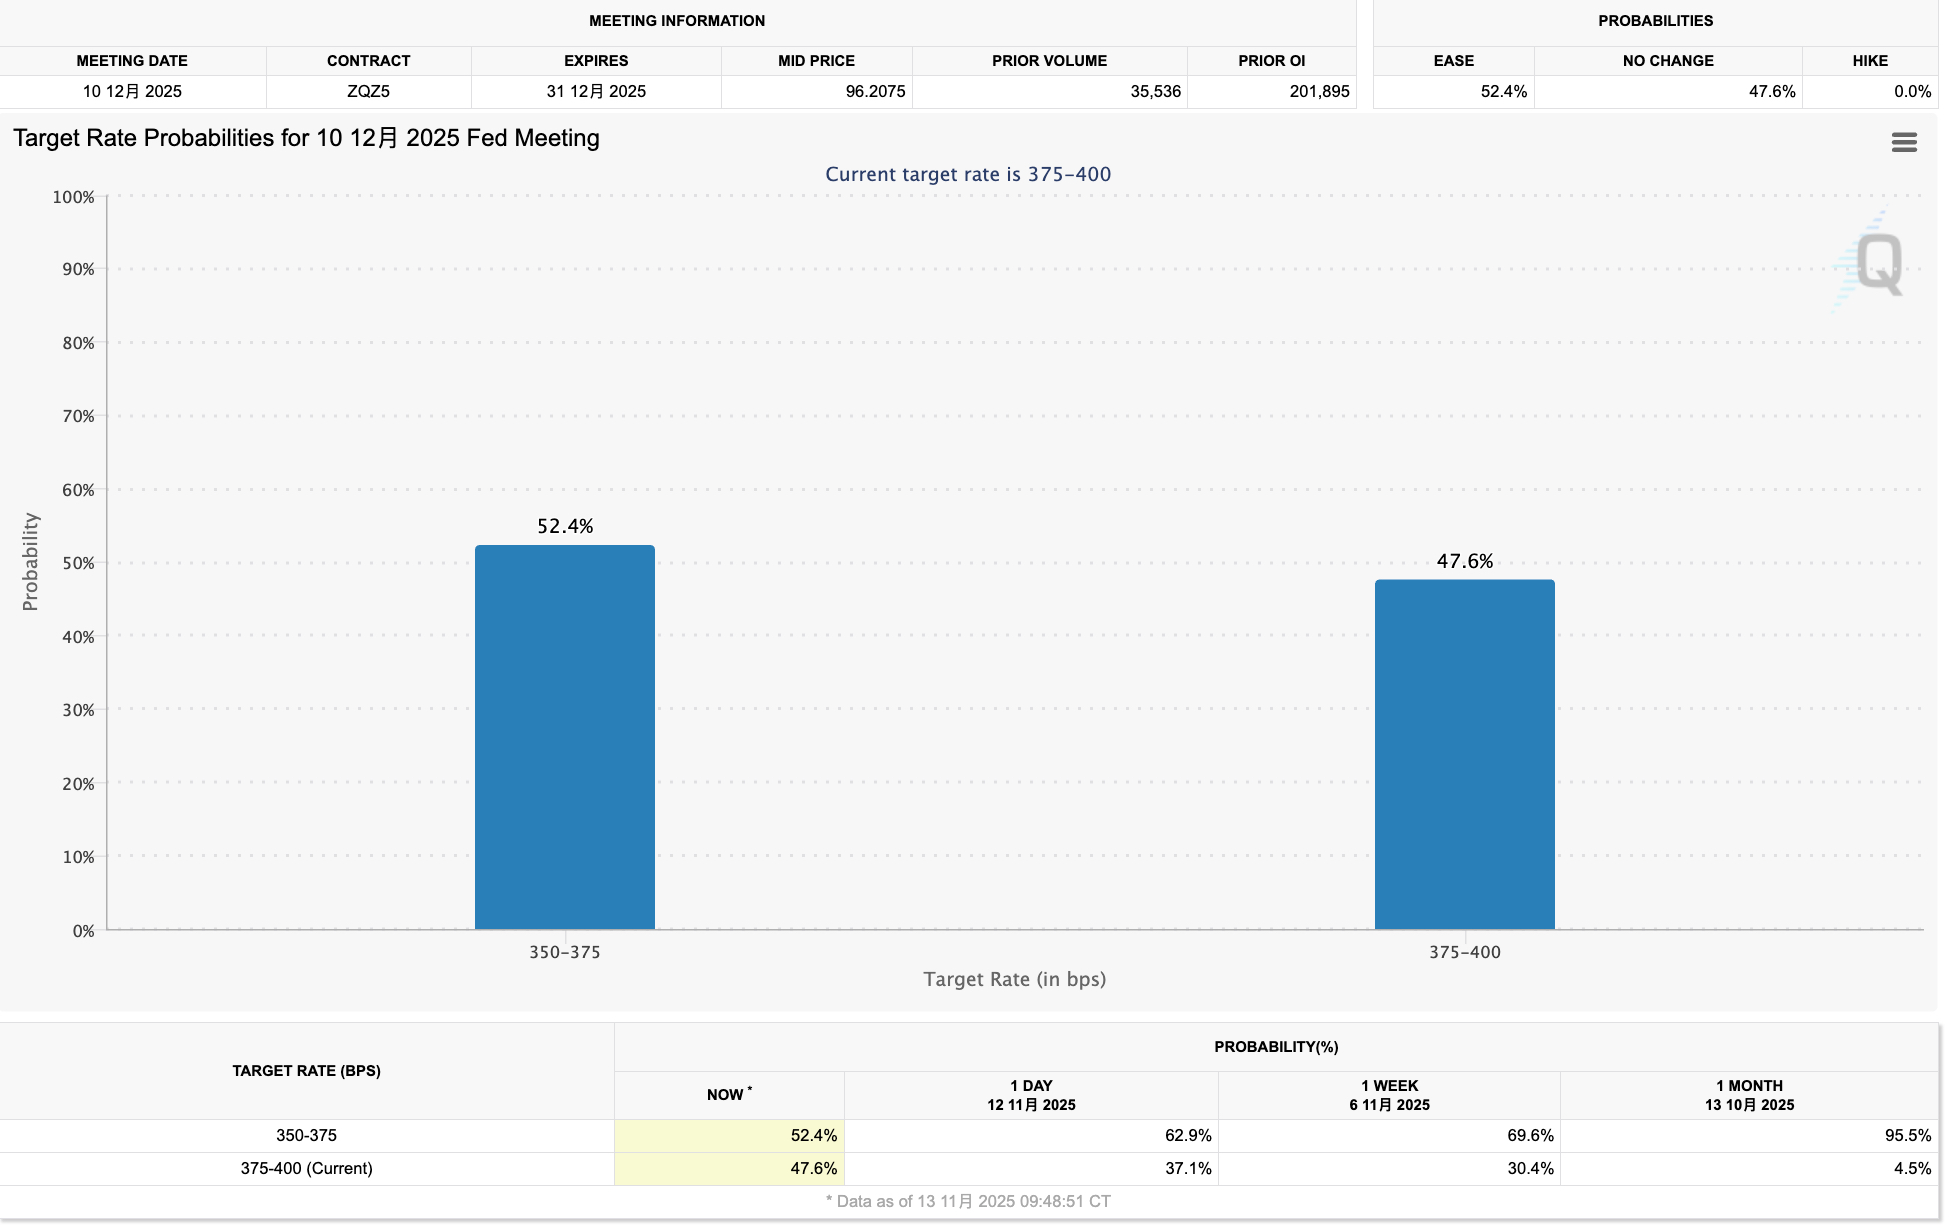
Task: Click the HIKE probability header
Action: 1869,61
